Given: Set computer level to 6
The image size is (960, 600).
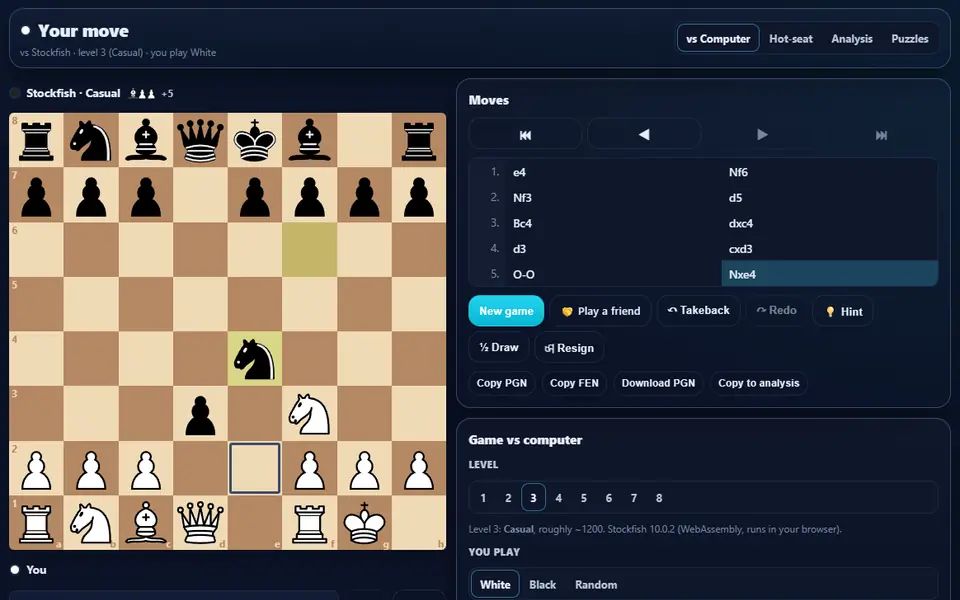Looking at the screenshot, I should [609, 498].
